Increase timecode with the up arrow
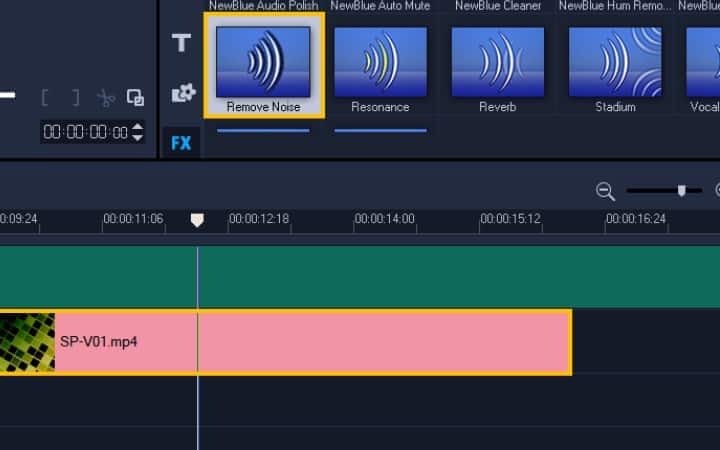The width and height of the screenshot is (720, 450). click(x=138, y=126)
